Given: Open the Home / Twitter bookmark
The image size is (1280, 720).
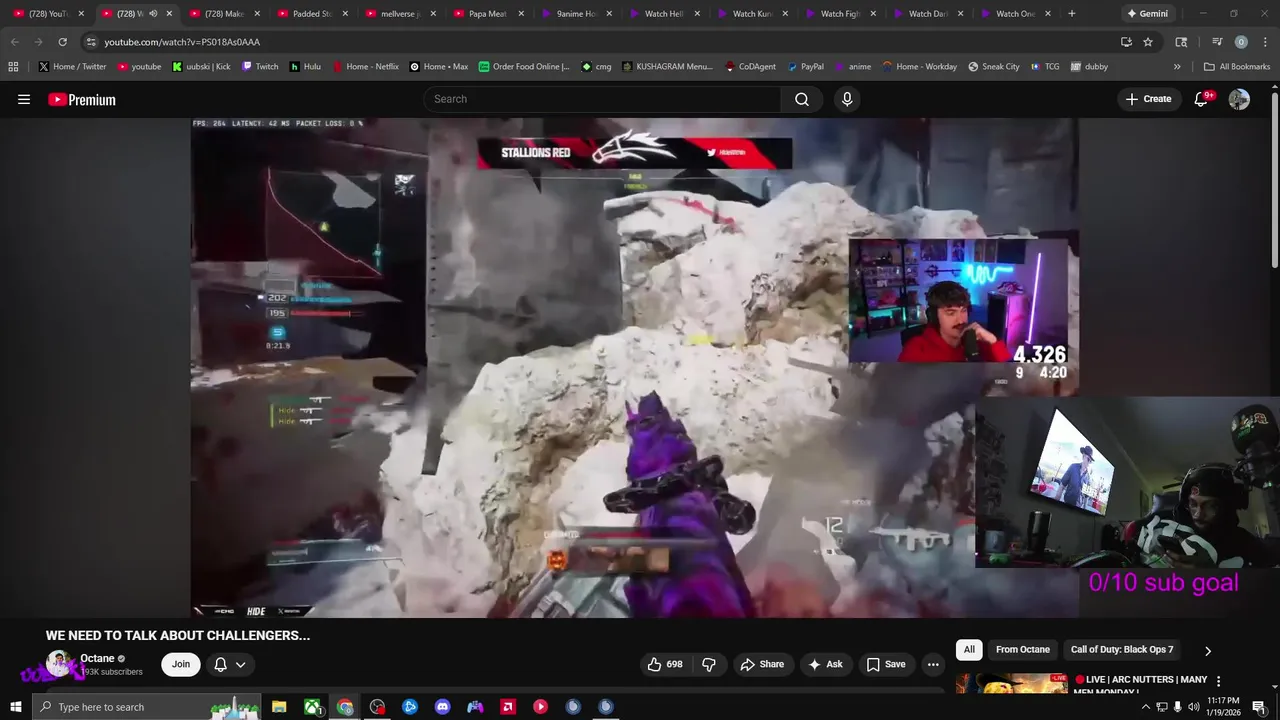Looking at the screenshot, I should pos(72,67).
